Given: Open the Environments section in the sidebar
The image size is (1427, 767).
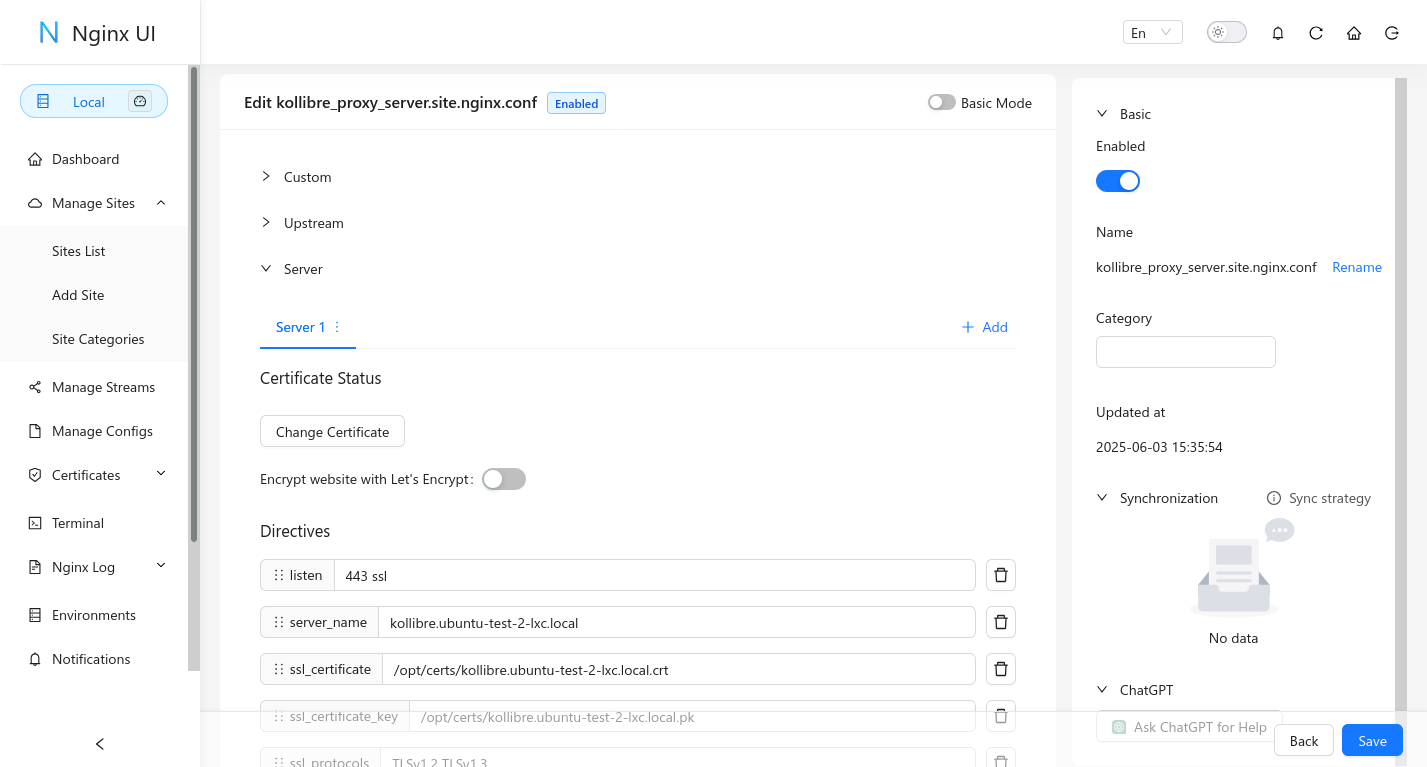Looking at the screenshot, I should 94,614.
